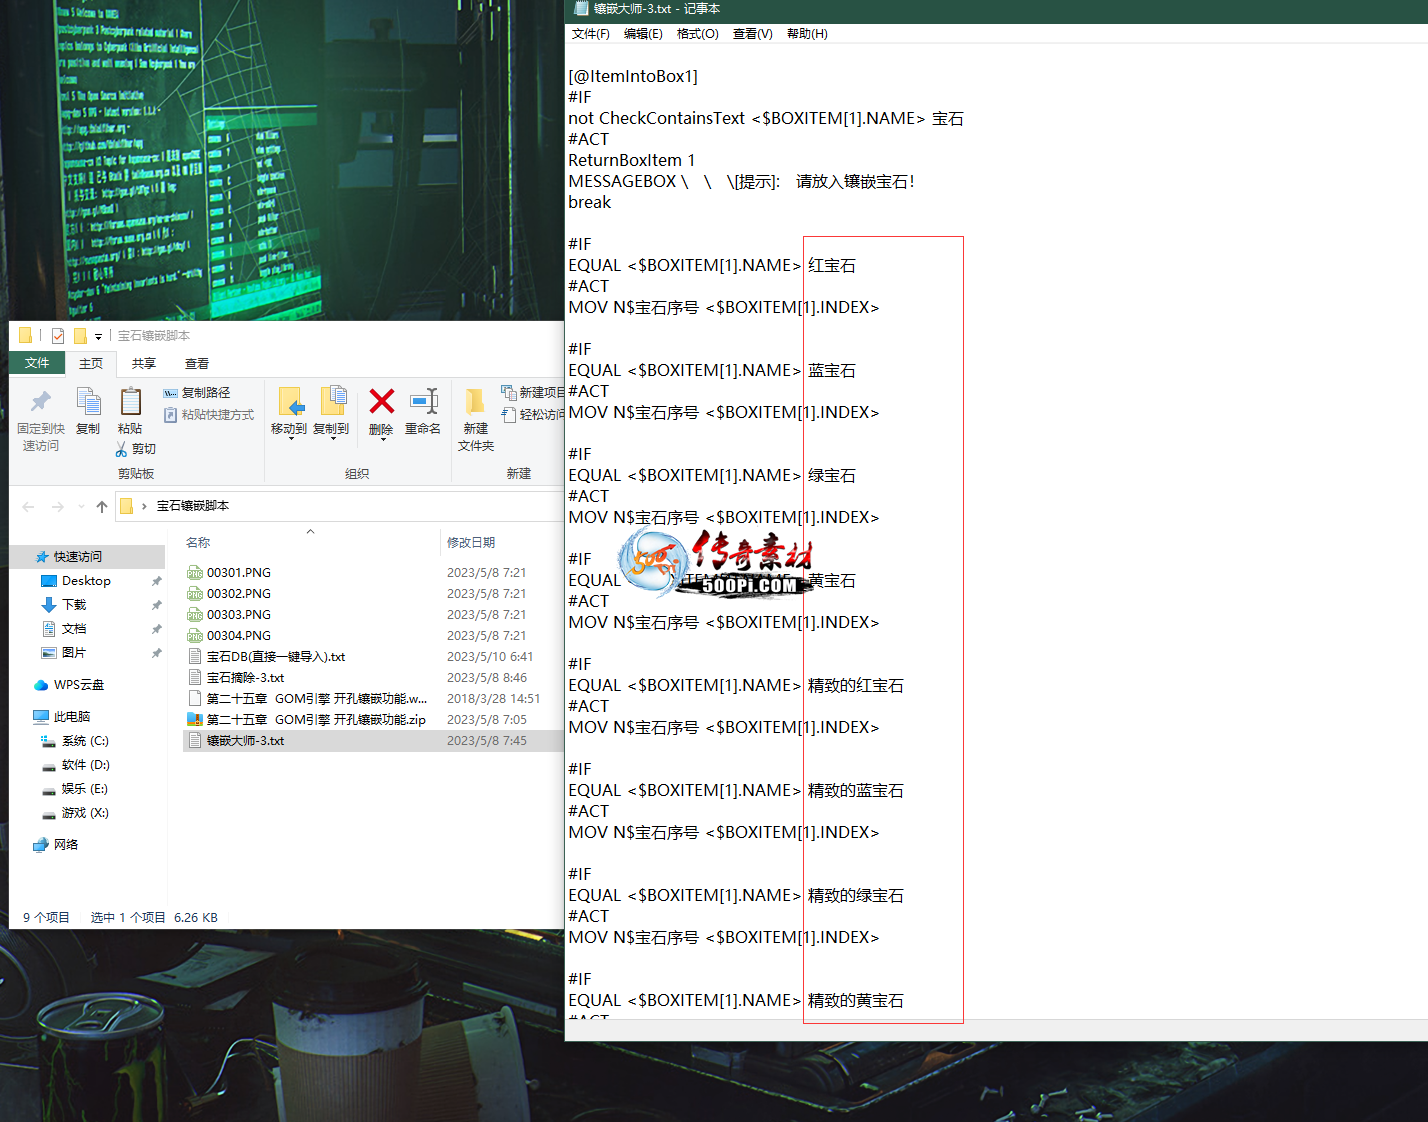Click the red Delete (删除) icon

(381, 401)
